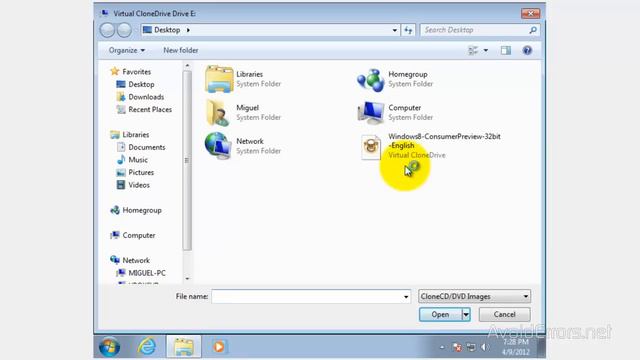
Task: Click the change view icon
Action: 473,50
